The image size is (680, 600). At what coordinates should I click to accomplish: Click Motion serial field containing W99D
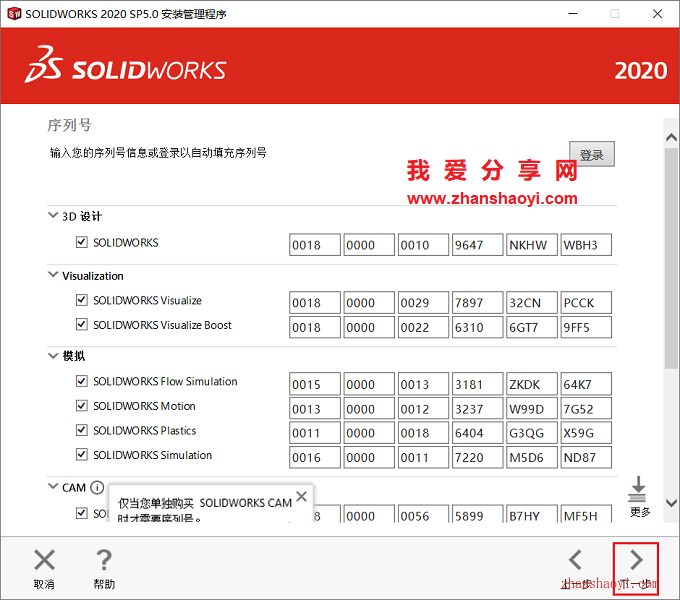pyautogui.click(x=532, y=409)
